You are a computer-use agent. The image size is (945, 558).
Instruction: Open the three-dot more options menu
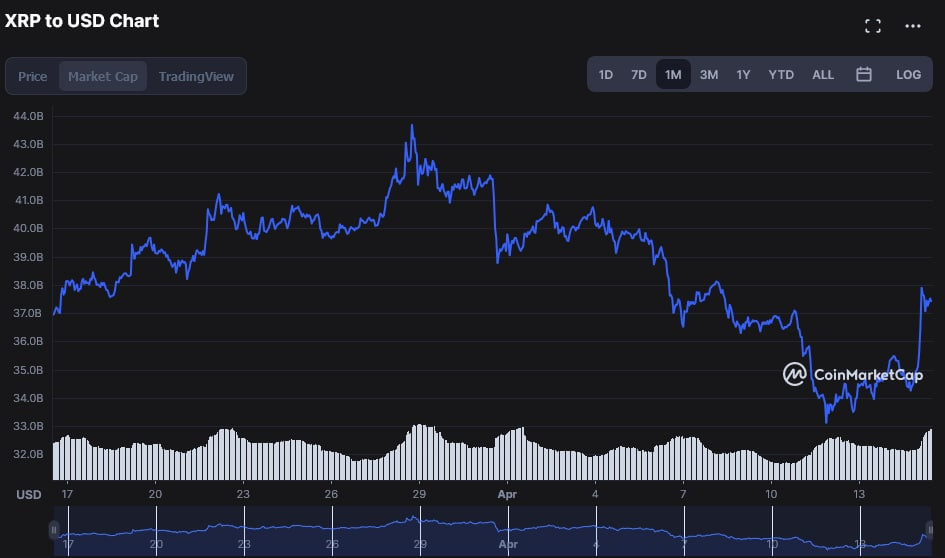[x=912, y=26]
